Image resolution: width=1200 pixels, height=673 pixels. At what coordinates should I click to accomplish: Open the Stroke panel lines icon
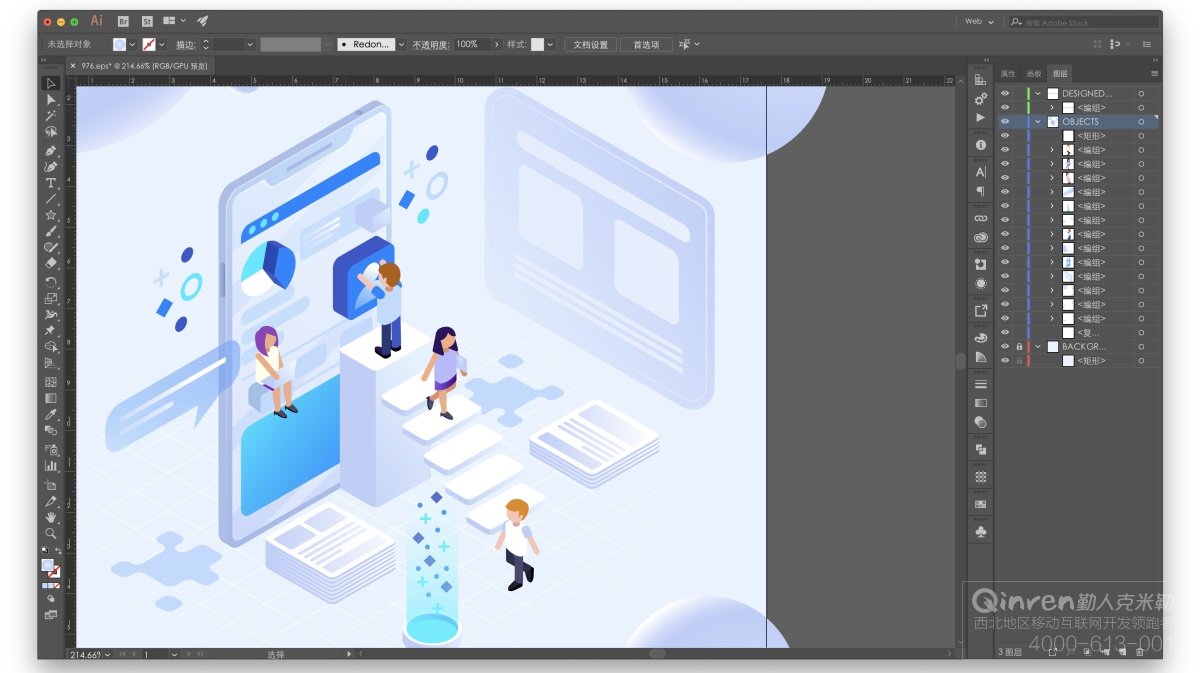pos(981,384)
